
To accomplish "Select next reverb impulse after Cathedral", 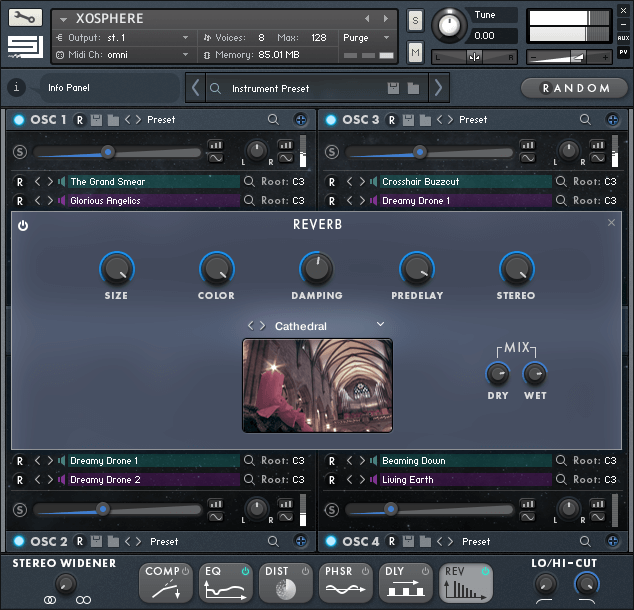I will click(x=263, y=325).
